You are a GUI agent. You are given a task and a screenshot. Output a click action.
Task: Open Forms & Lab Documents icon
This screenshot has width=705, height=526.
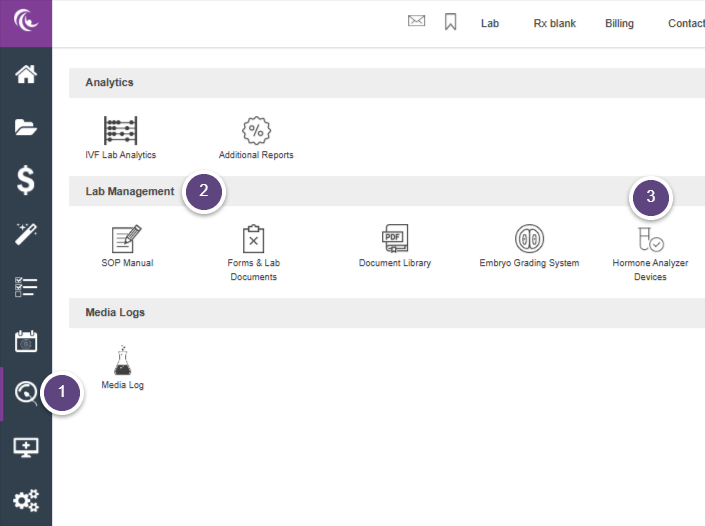254,240
